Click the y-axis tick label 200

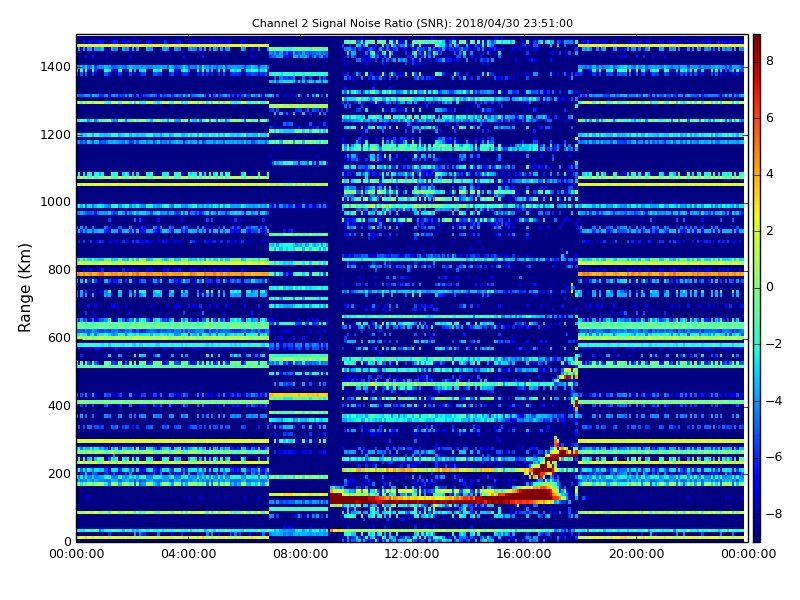[59, 473]
